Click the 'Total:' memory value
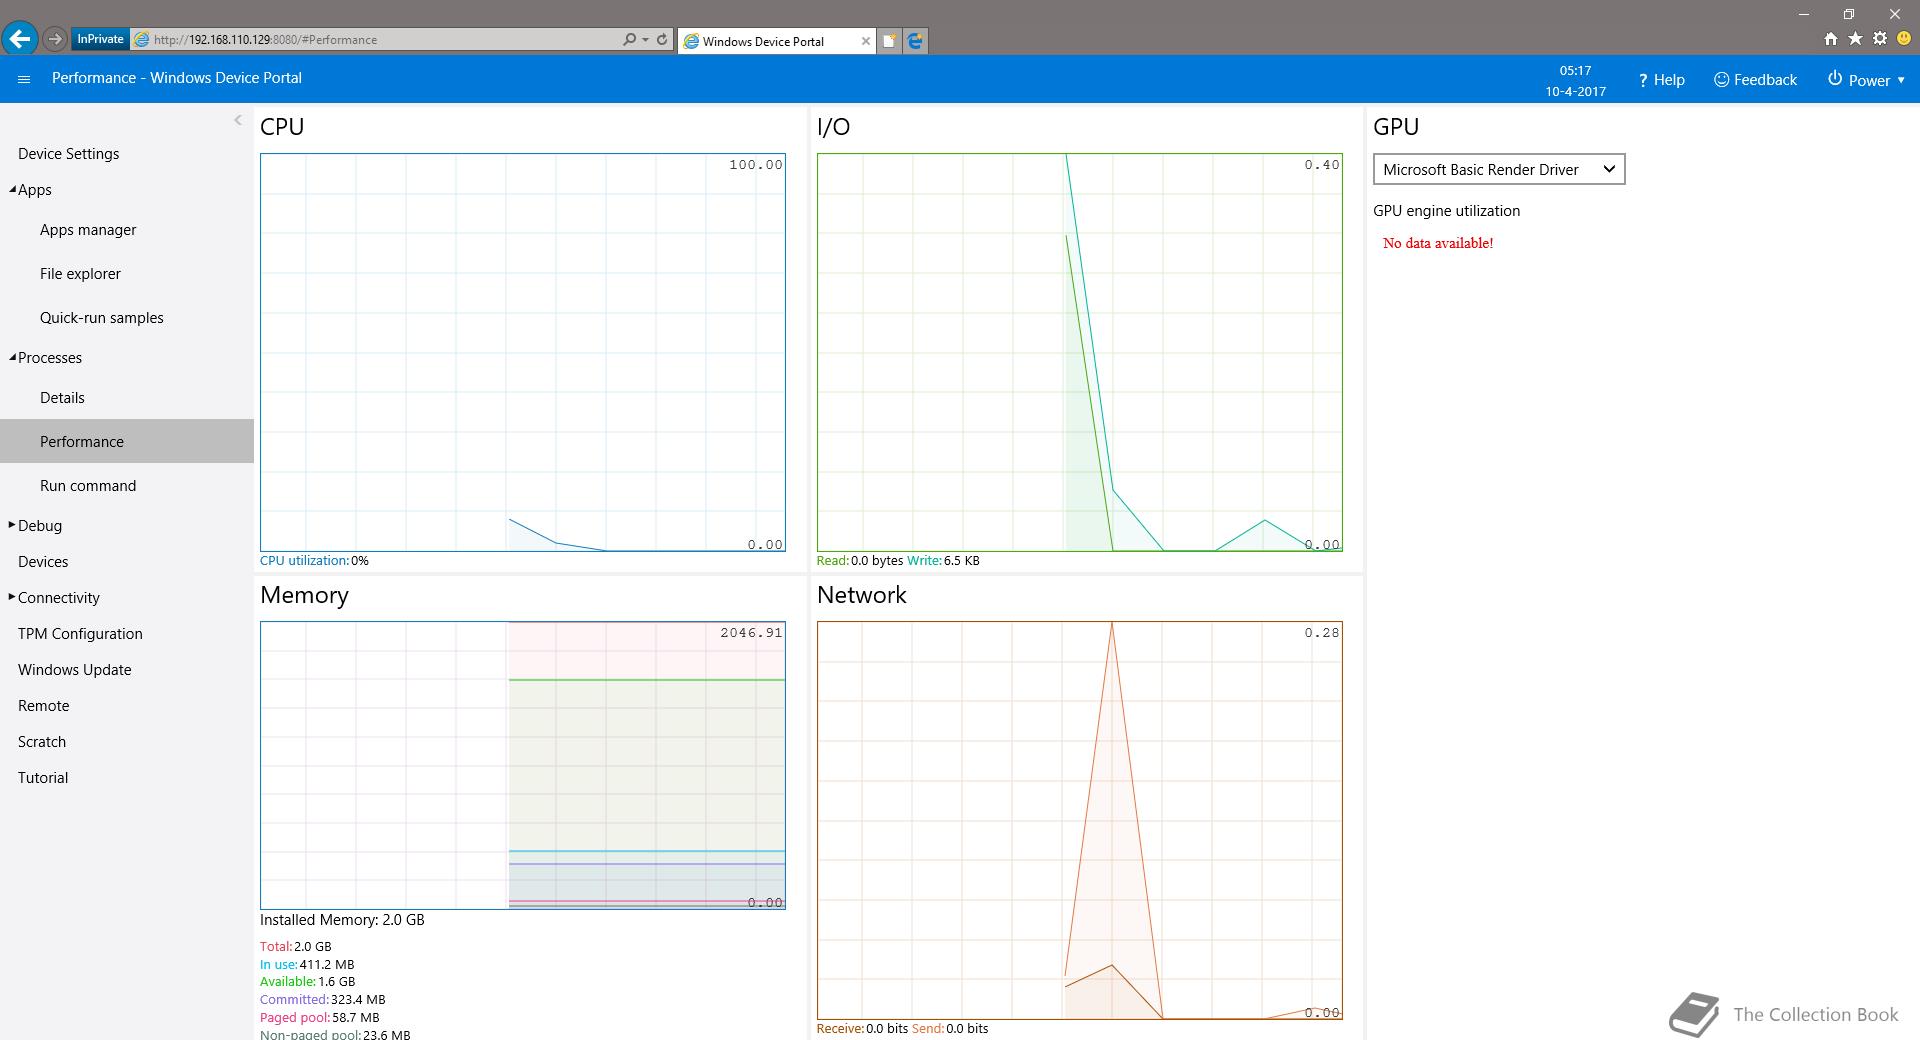 312,946
